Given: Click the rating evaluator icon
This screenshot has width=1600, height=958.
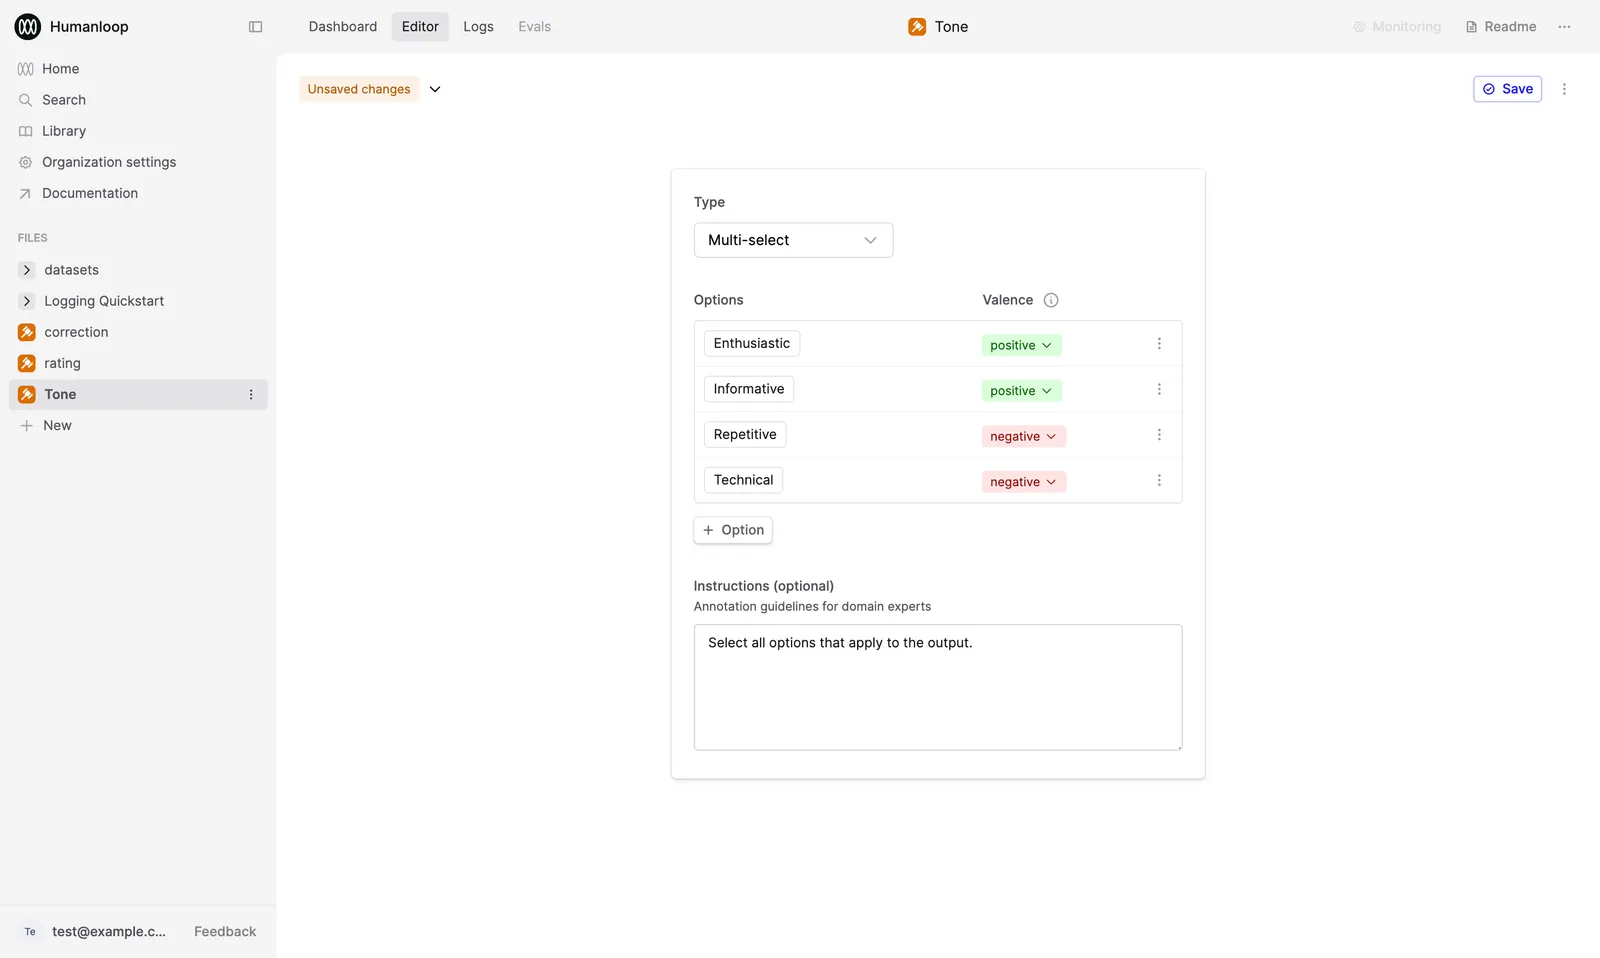Looking at the screenshot, I should 27,363.
